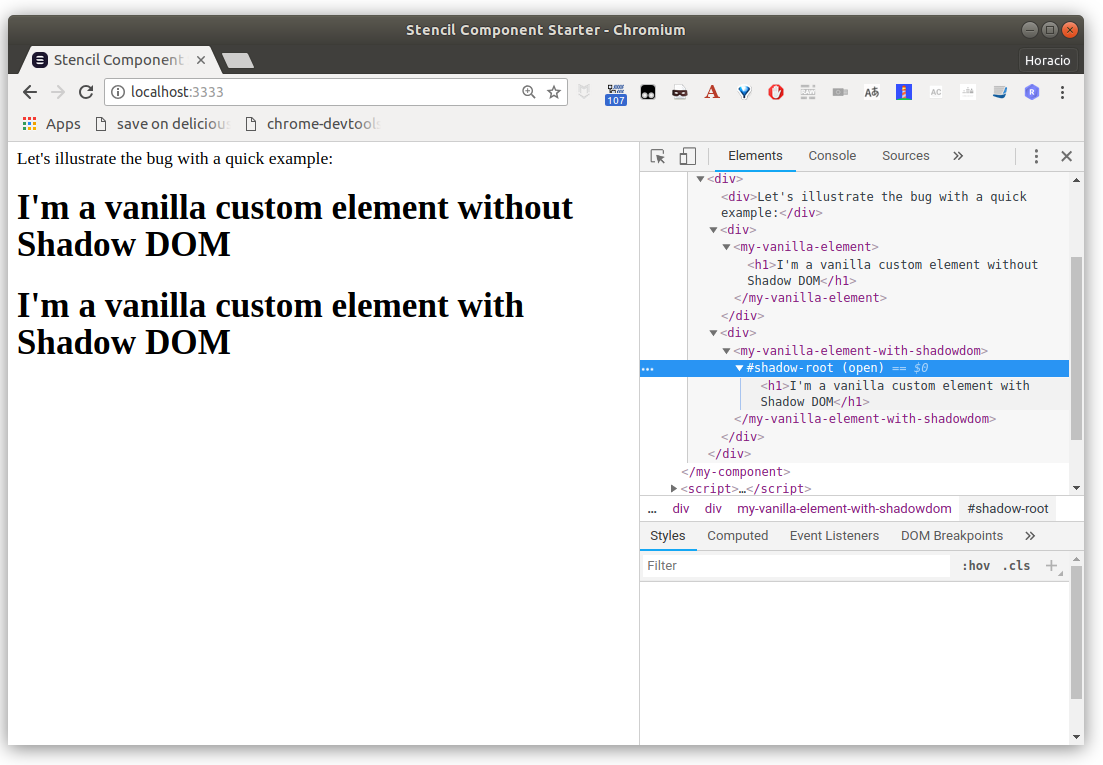Show more Styles sidebar tabs
Image resolution: width=1103 pixels, height=765 pixels.
(1030, 536)
